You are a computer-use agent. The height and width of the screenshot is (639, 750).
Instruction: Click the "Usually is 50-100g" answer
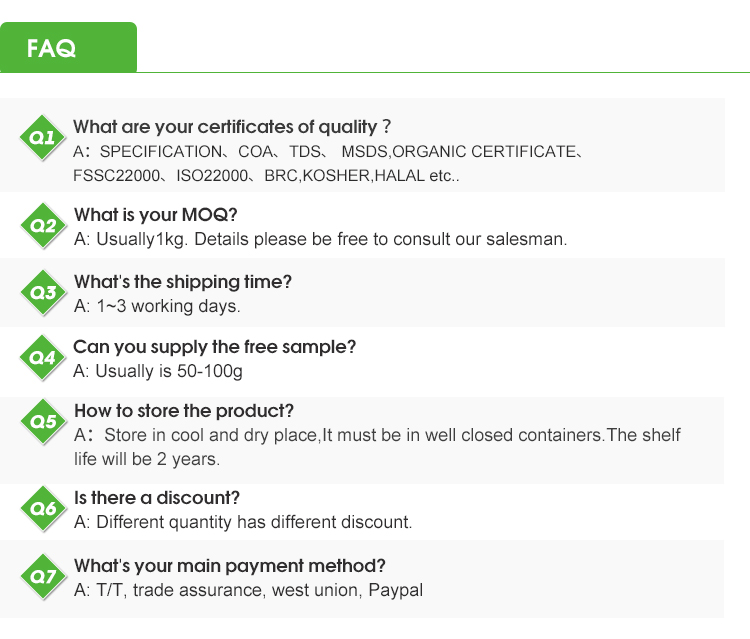158,371
